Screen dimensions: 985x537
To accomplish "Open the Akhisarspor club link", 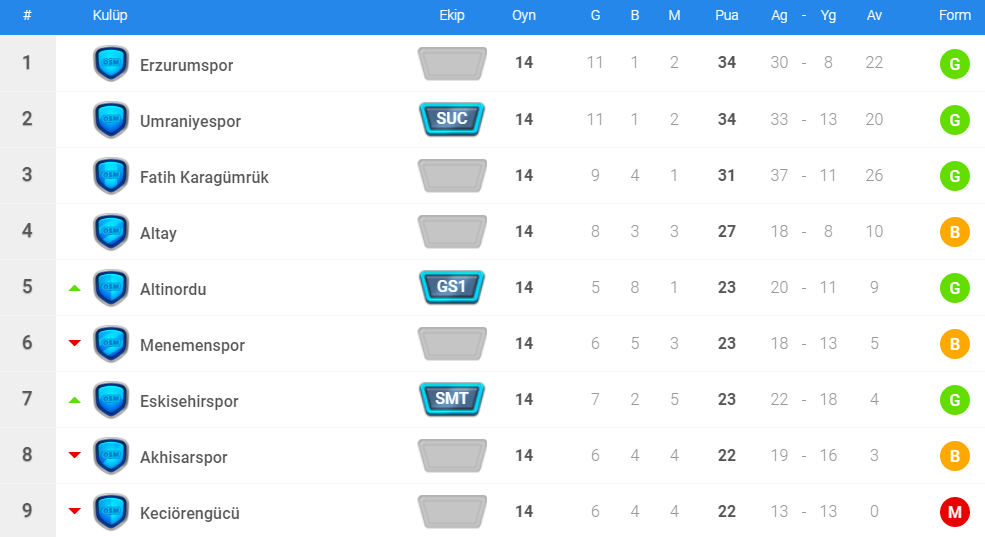I will (184, 457).
